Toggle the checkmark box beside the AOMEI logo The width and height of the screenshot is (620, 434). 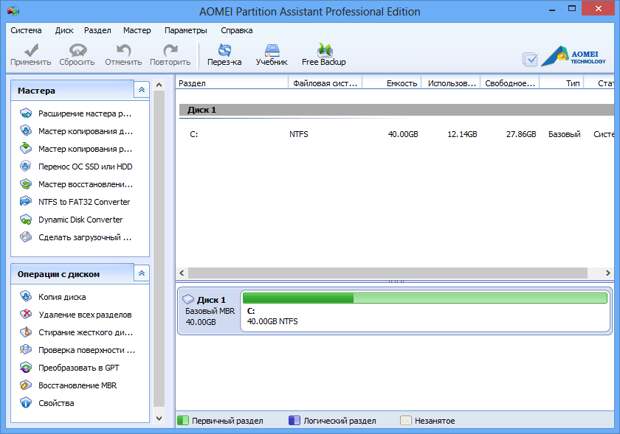530,60
